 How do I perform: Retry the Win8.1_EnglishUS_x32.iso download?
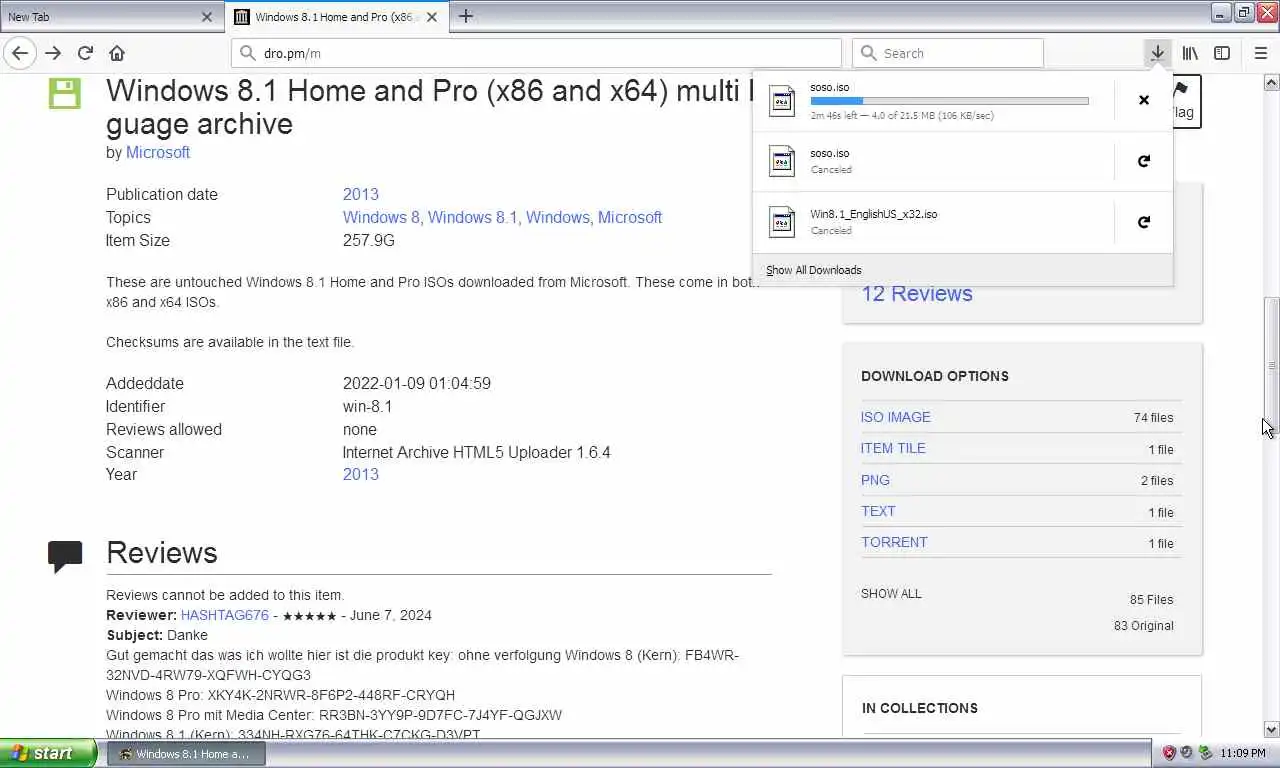(1144, 222)
